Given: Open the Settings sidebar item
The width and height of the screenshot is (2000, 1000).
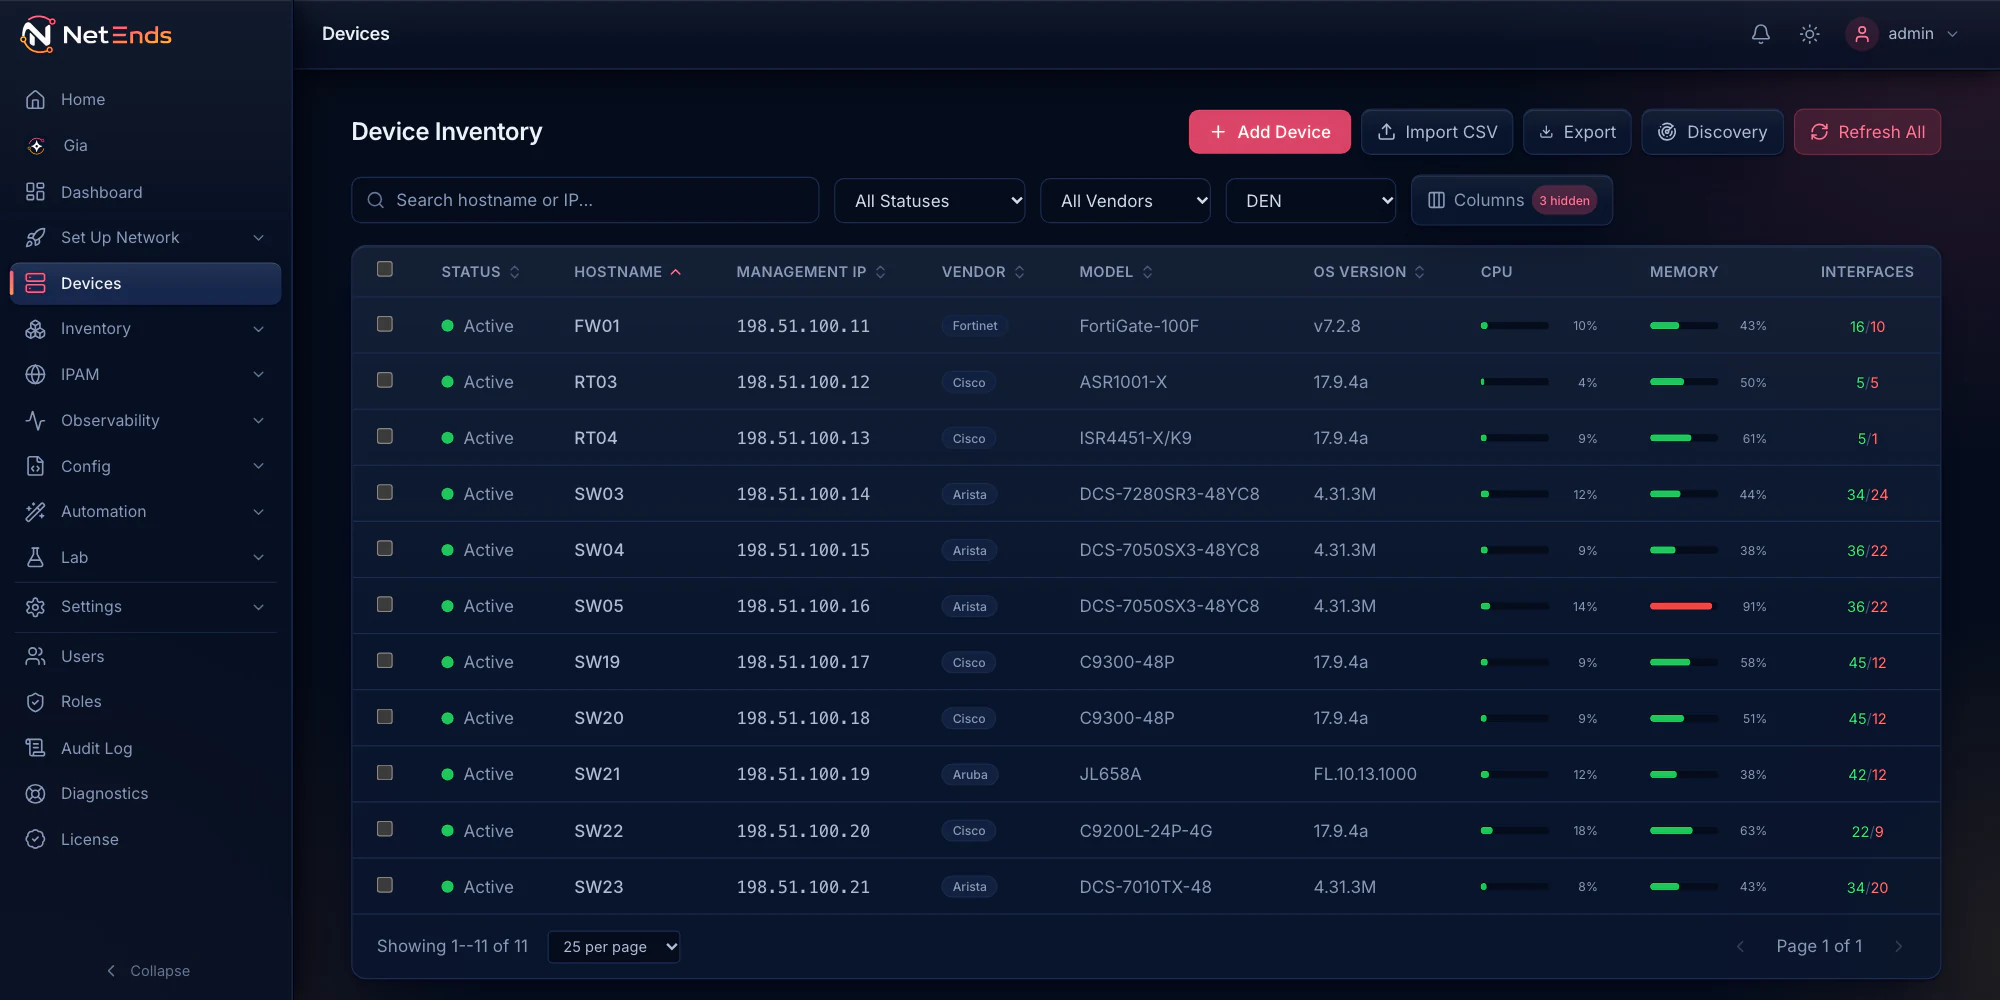Looking at the screenshot, I should pos(146,607).
